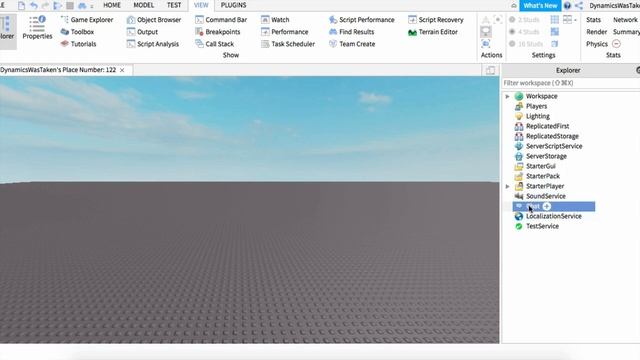Select TestService in Explorer
This screenshot has width=640, height=360.
point(542,226)
